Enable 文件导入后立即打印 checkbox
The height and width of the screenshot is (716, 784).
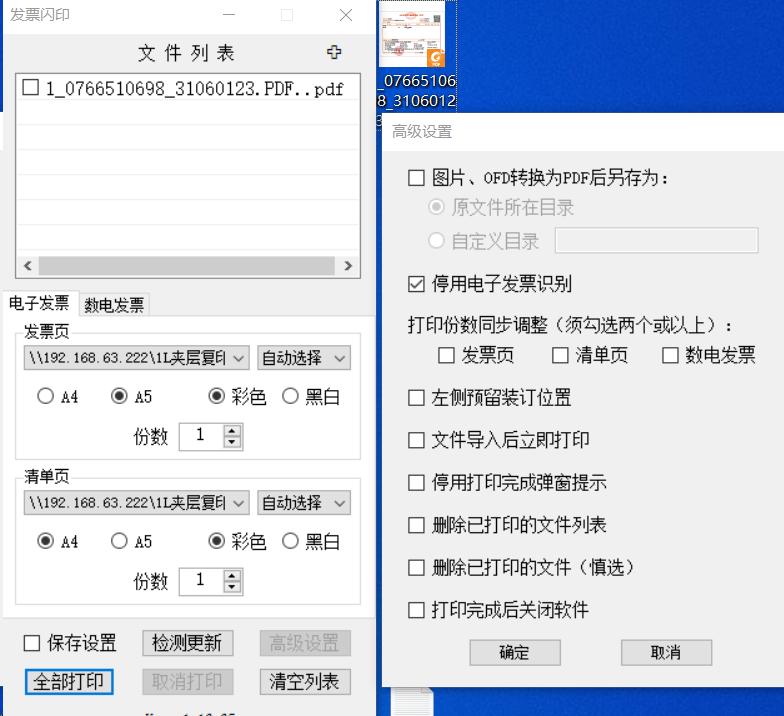click(416, 440)
